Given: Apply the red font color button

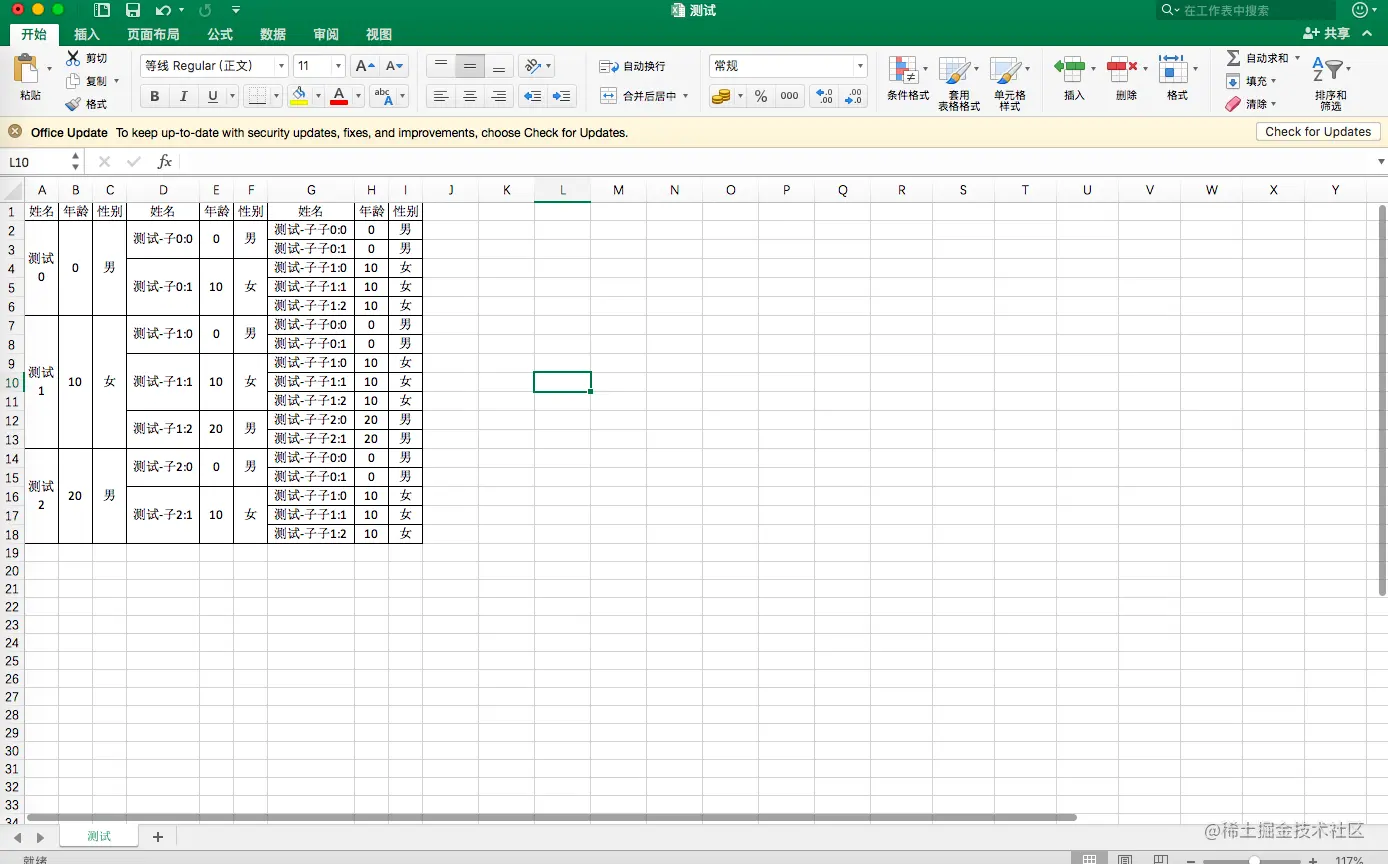Looking at the screenshot, I should pyautogui.click(x=339, y=96).
